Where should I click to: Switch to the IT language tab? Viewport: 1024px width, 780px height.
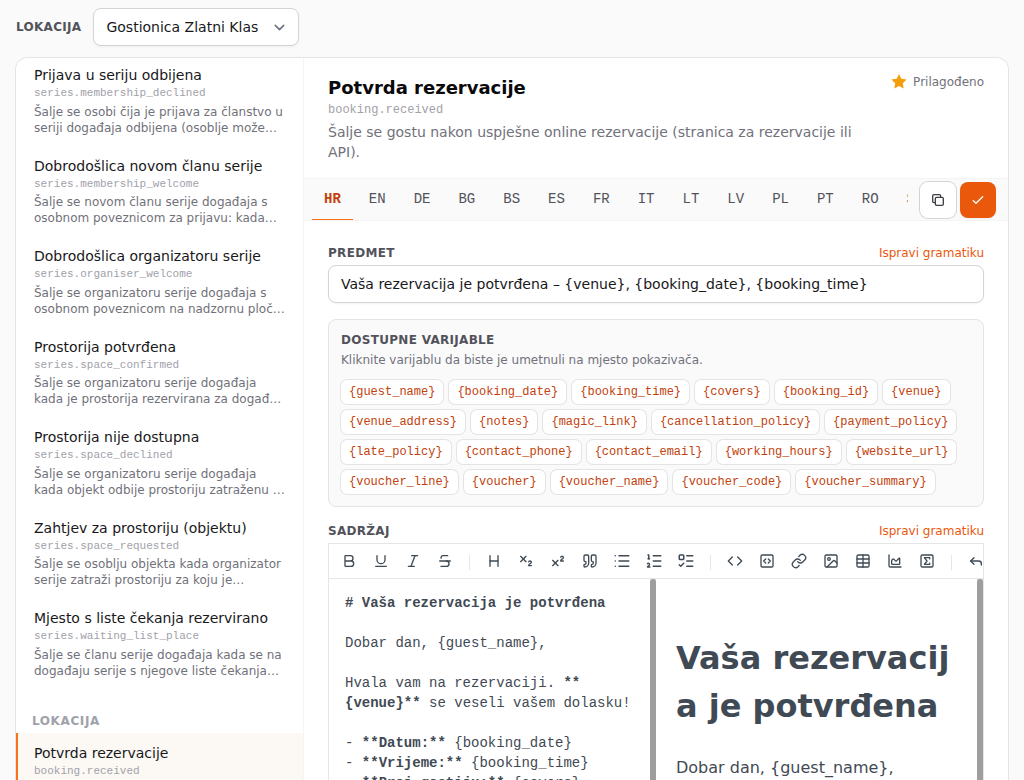point(646,199)
